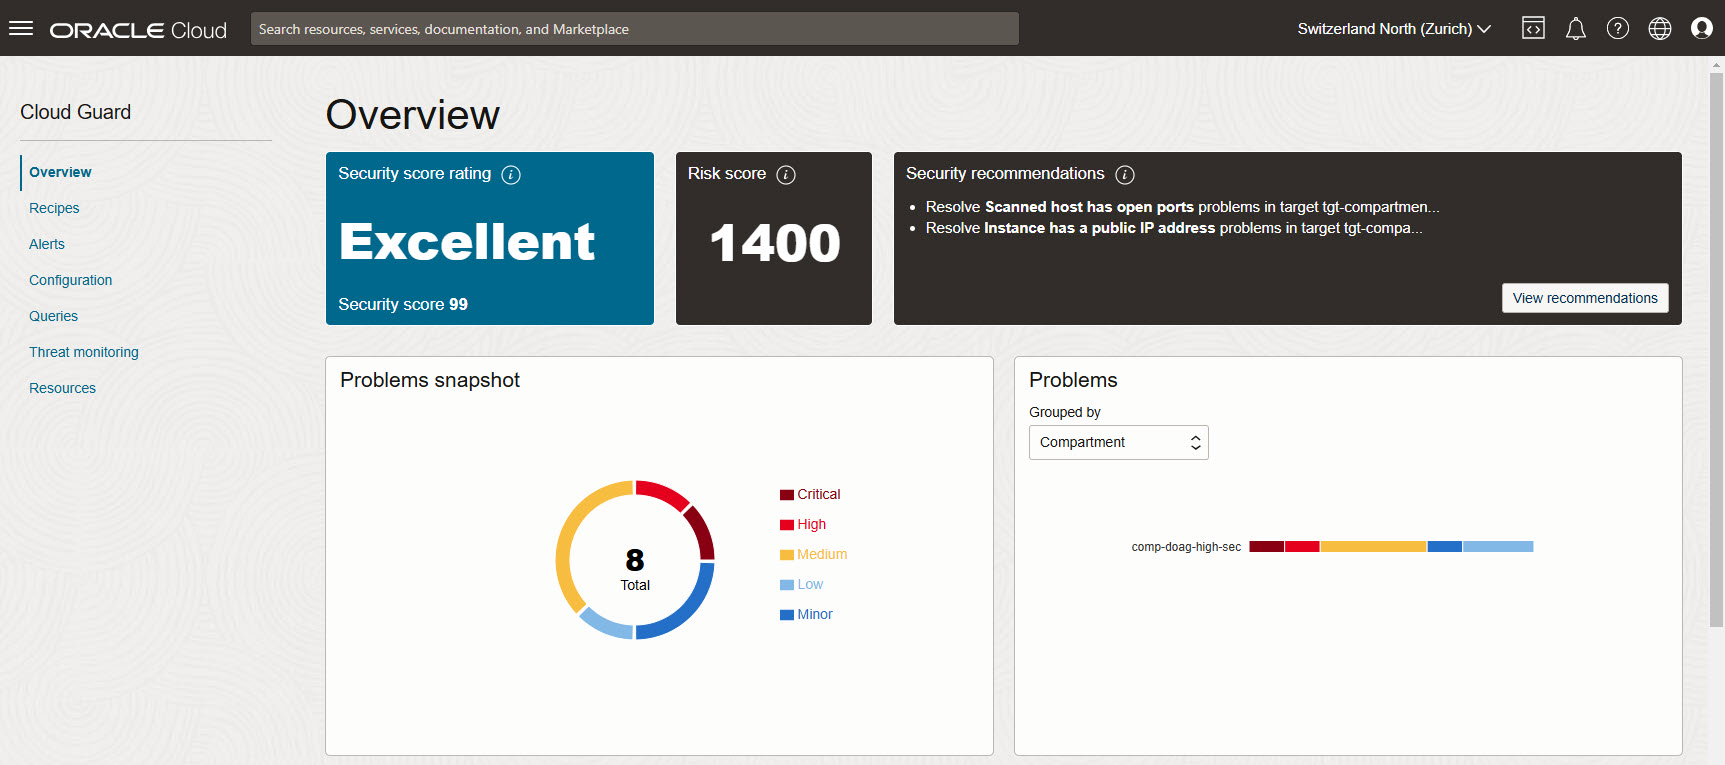Viewport: 1725px width, 765px height.
Task: Open the help question mark icon
Action: [1618, 28]
